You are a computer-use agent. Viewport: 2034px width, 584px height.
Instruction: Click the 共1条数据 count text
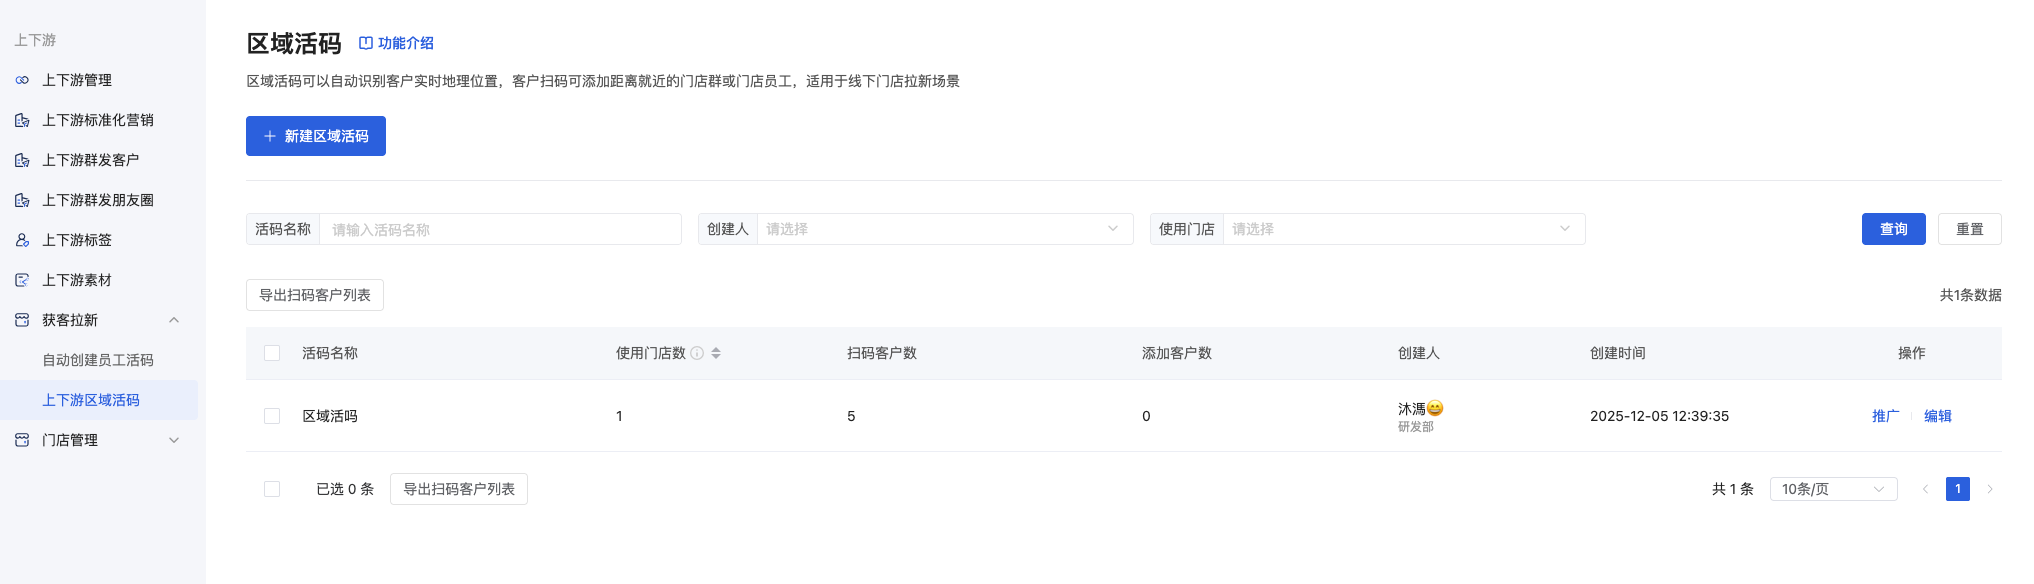coord(1970,295)
